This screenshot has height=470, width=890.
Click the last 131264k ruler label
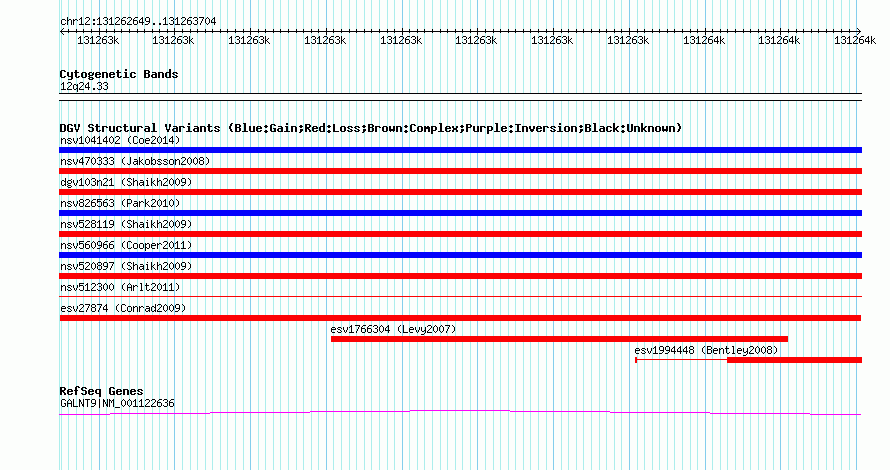click(x=855, y=40)
